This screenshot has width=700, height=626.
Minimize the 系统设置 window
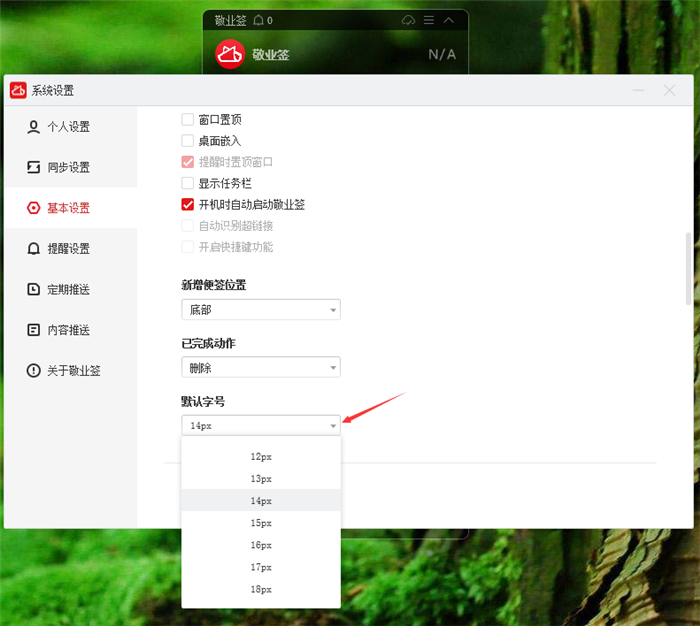[638, 91]
